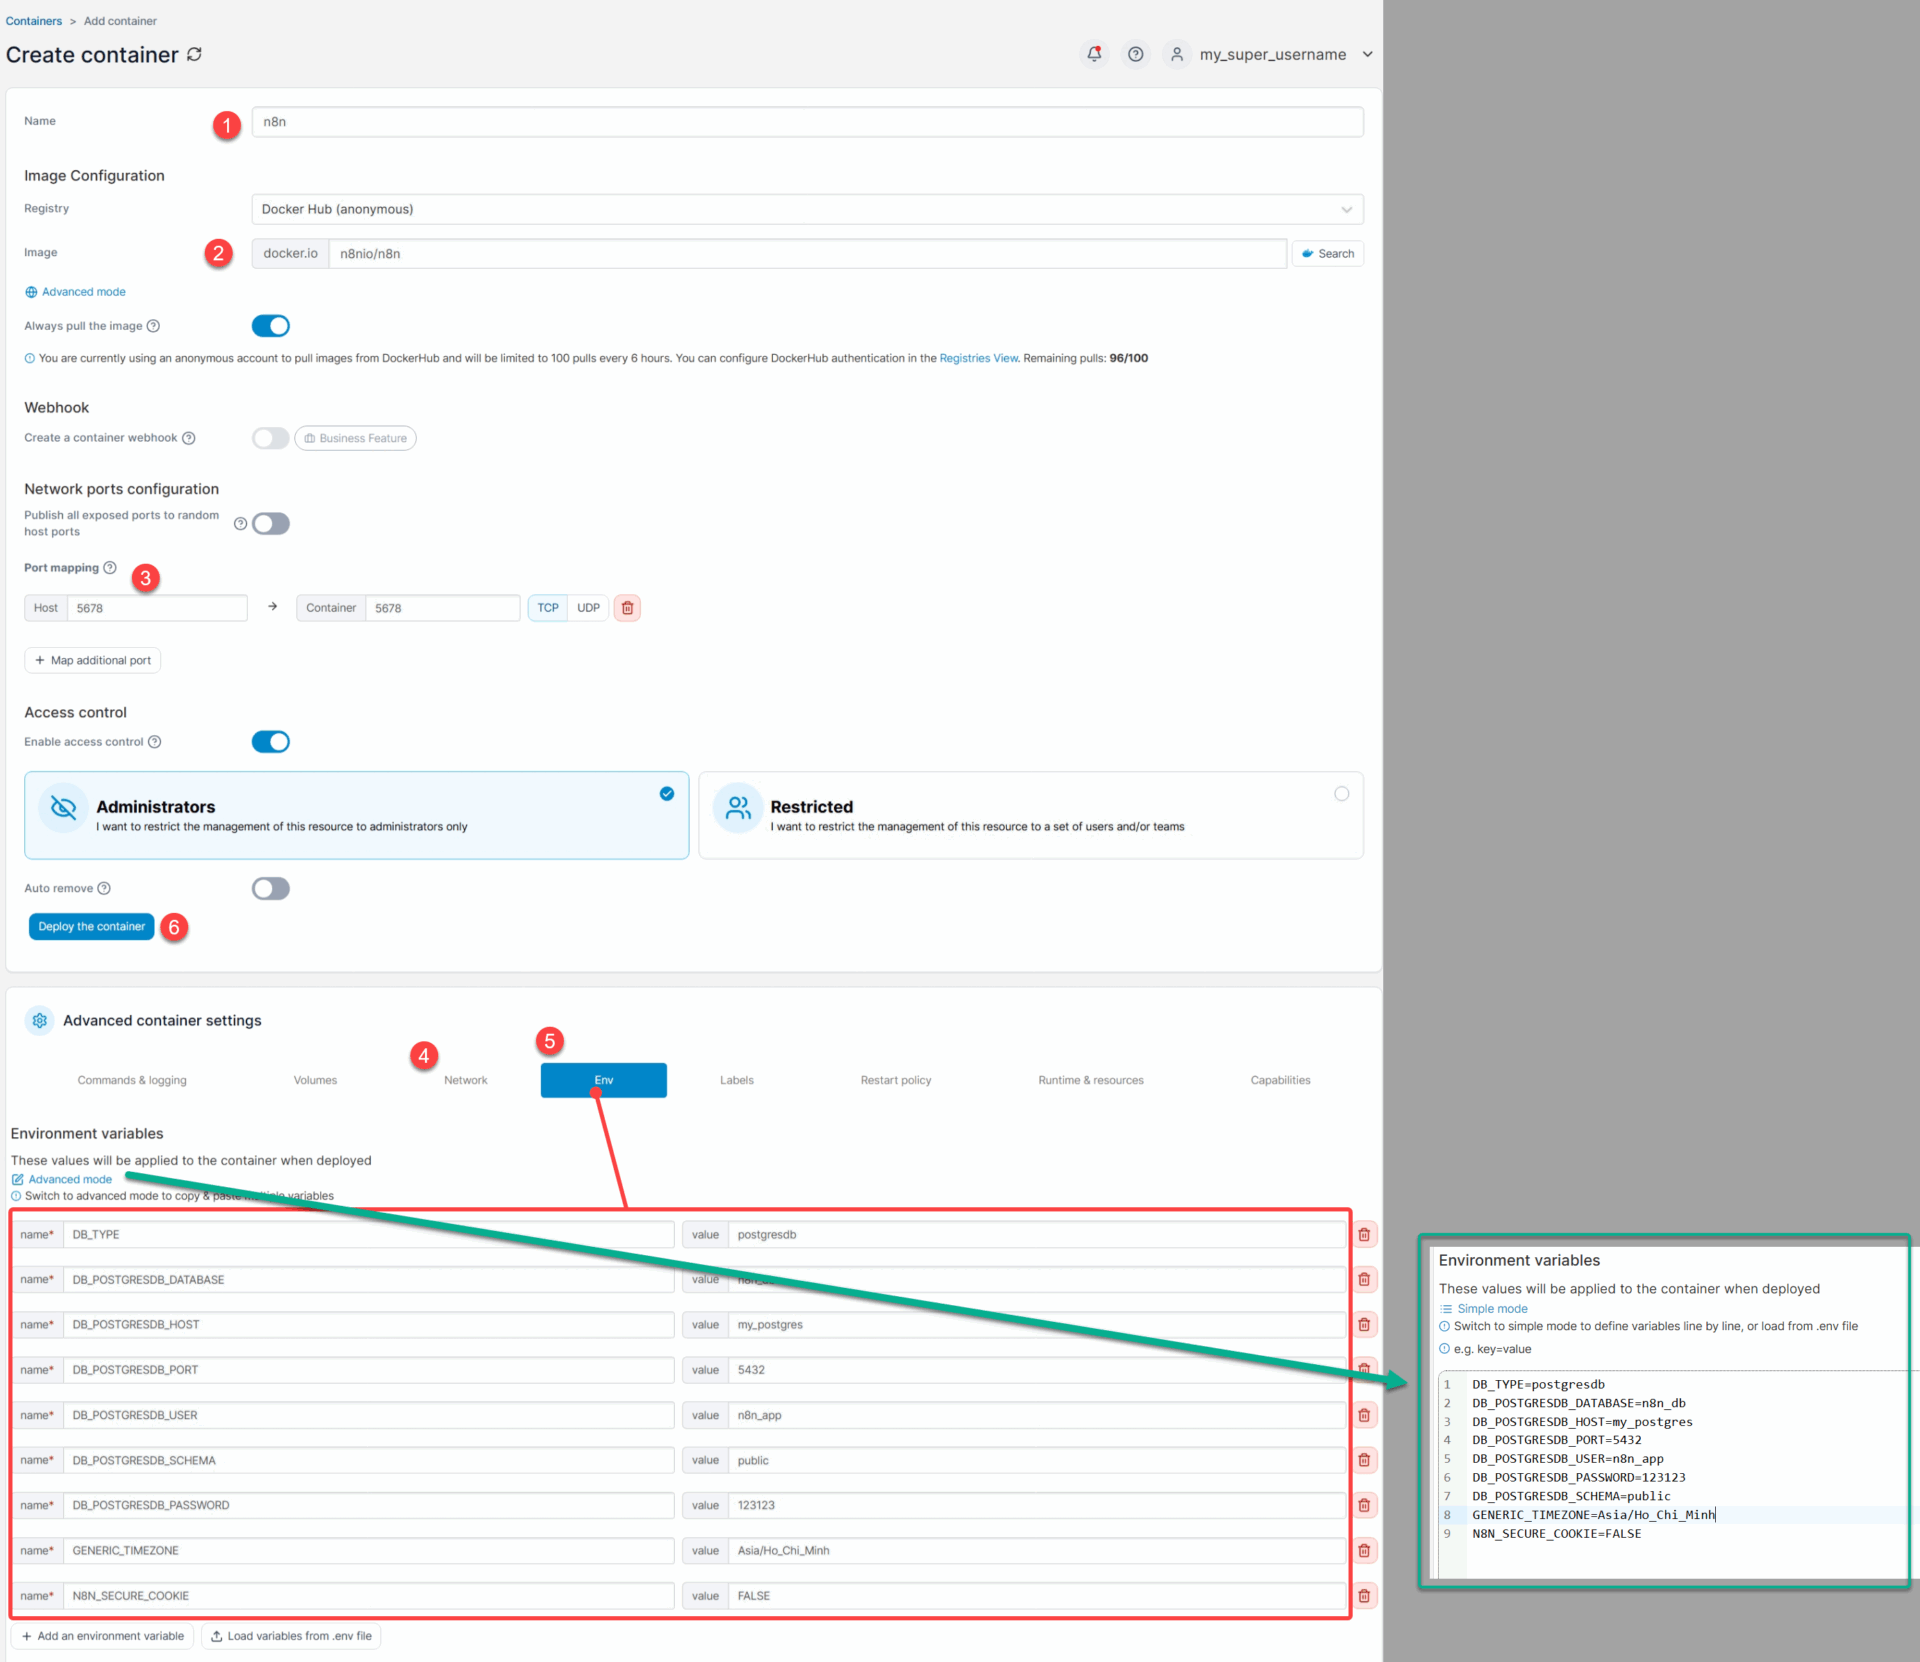Click the Name input field containing n8n
The width and height of the screenshot is (1920, 1662).
[807, 122]
